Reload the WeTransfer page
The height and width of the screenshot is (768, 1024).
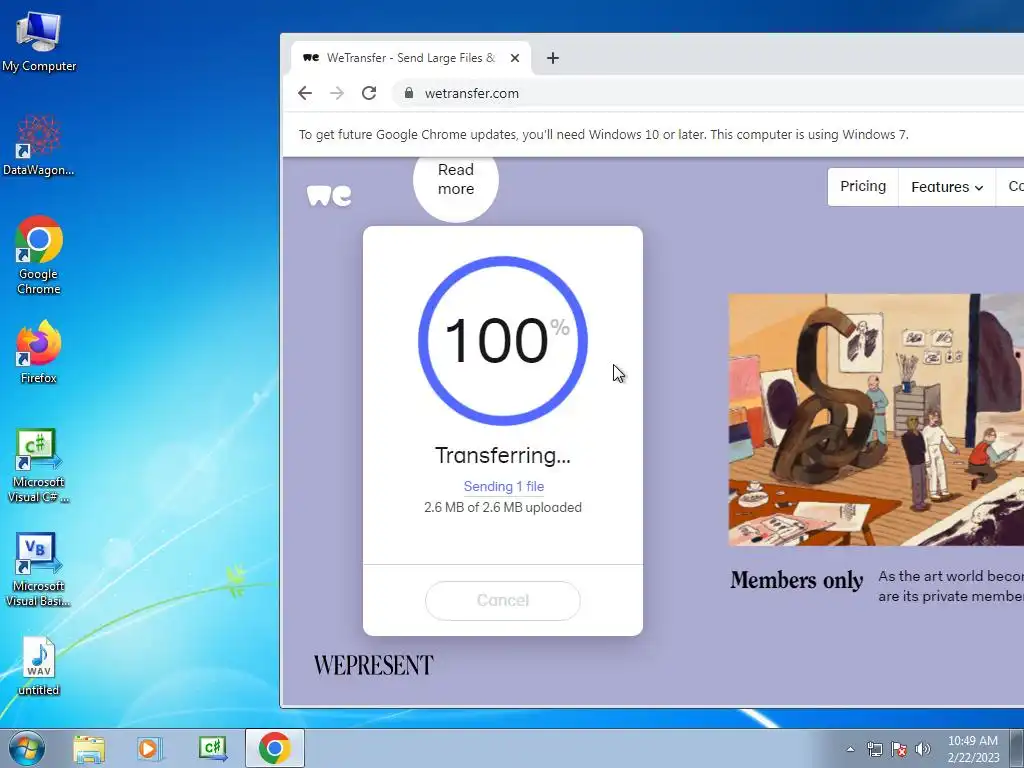369,93
